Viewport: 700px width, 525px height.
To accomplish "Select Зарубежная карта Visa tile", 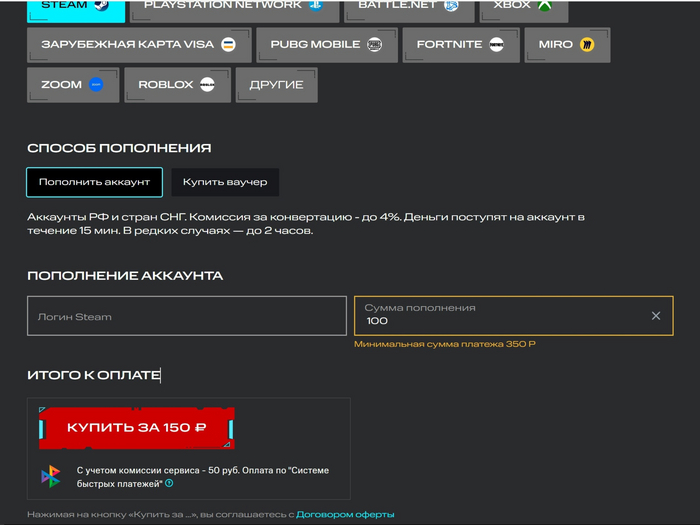I will 139,45.
